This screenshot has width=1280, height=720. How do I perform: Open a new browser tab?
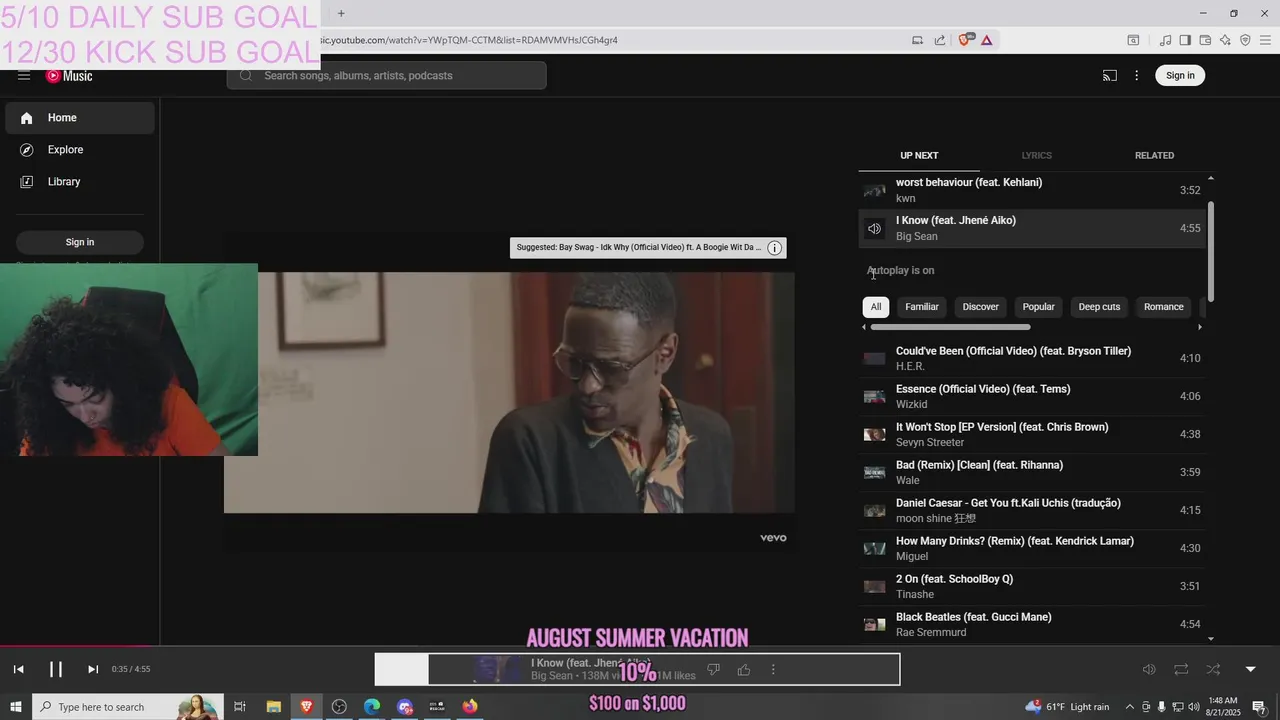341,13
